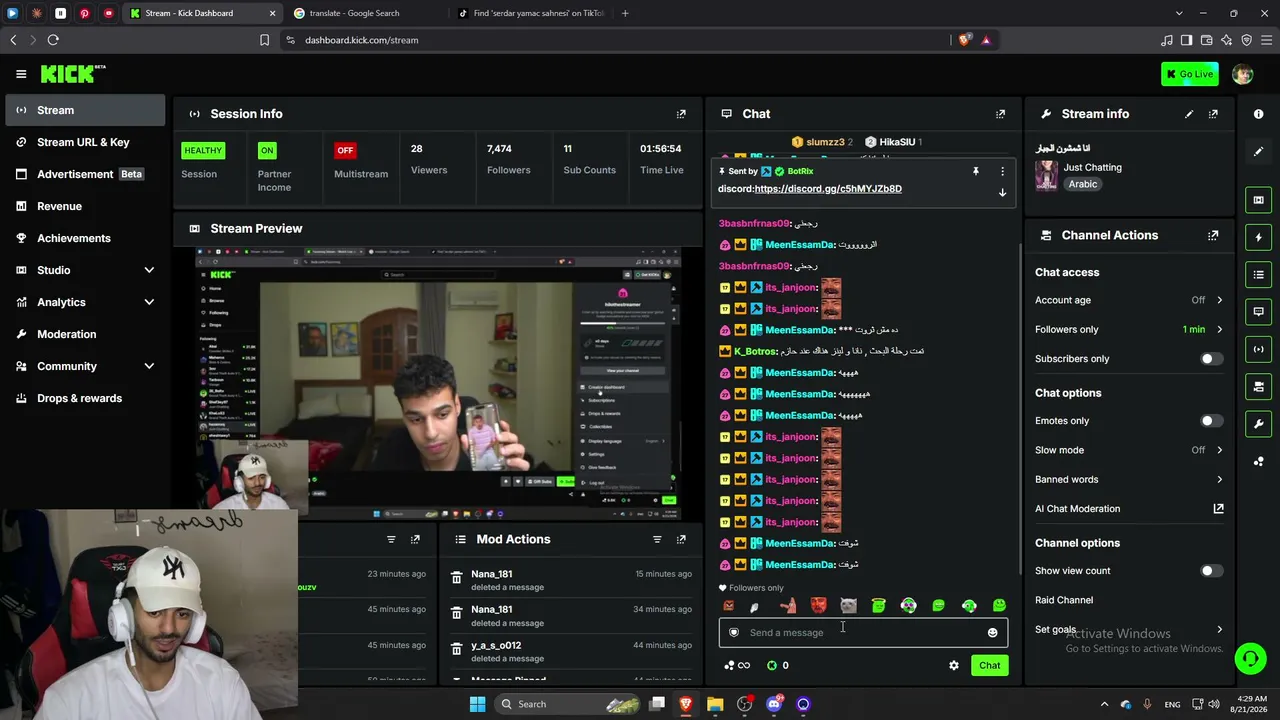Open Stream in the sidebar
This screenshot has height=720, width=1280.
(x=85, y=110)
